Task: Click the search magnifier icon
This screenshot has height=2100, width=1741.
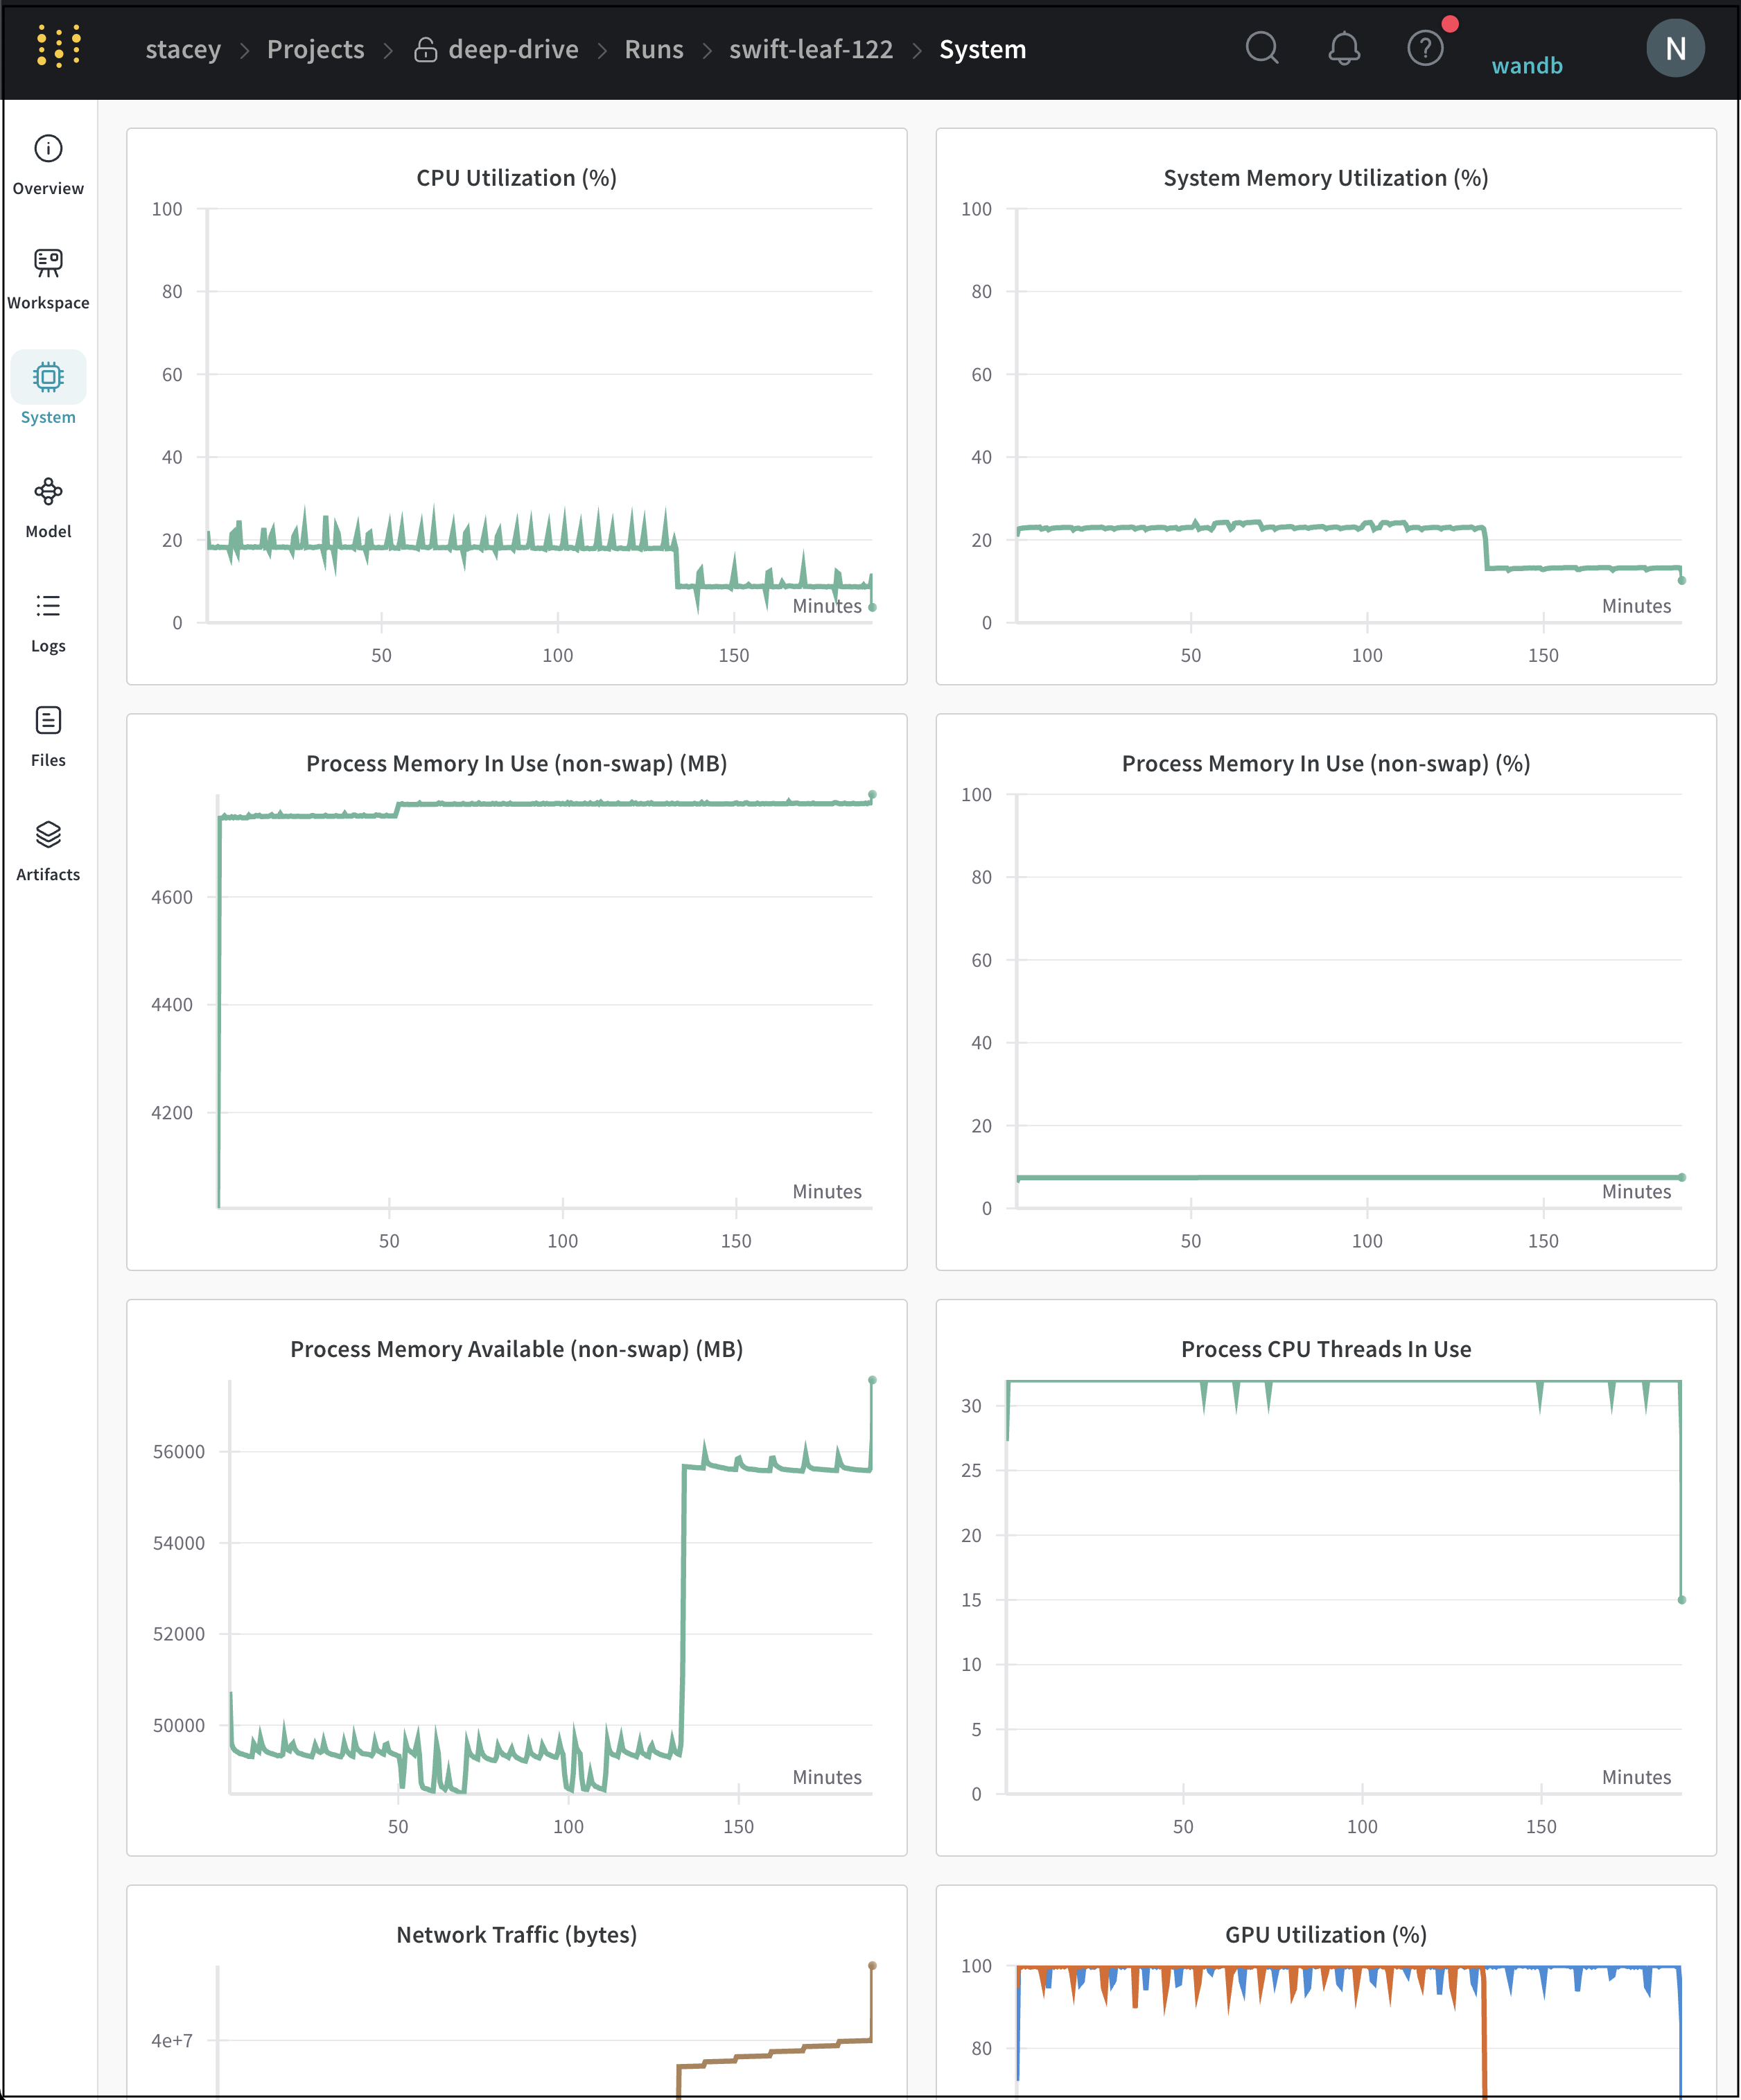Action: pos(1262,47)
